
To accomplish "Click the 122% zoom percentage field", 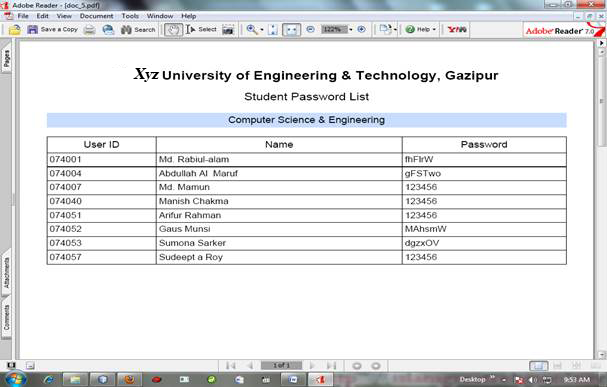I will coord(333,29).
